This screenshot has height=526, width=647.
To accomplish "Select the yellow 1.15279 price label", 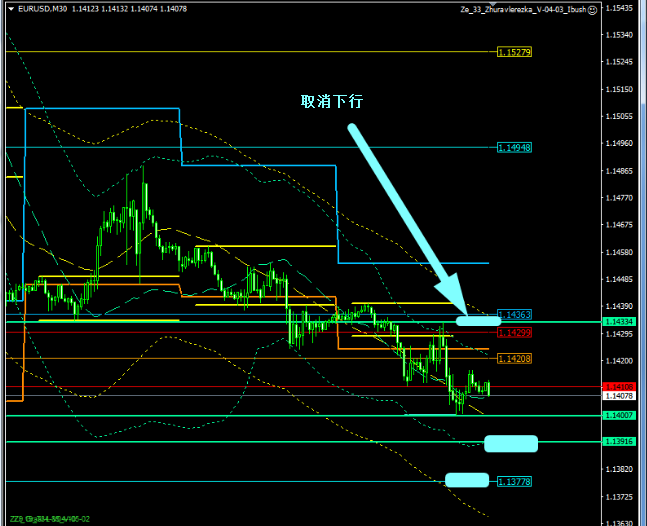I will click(514, 52).
